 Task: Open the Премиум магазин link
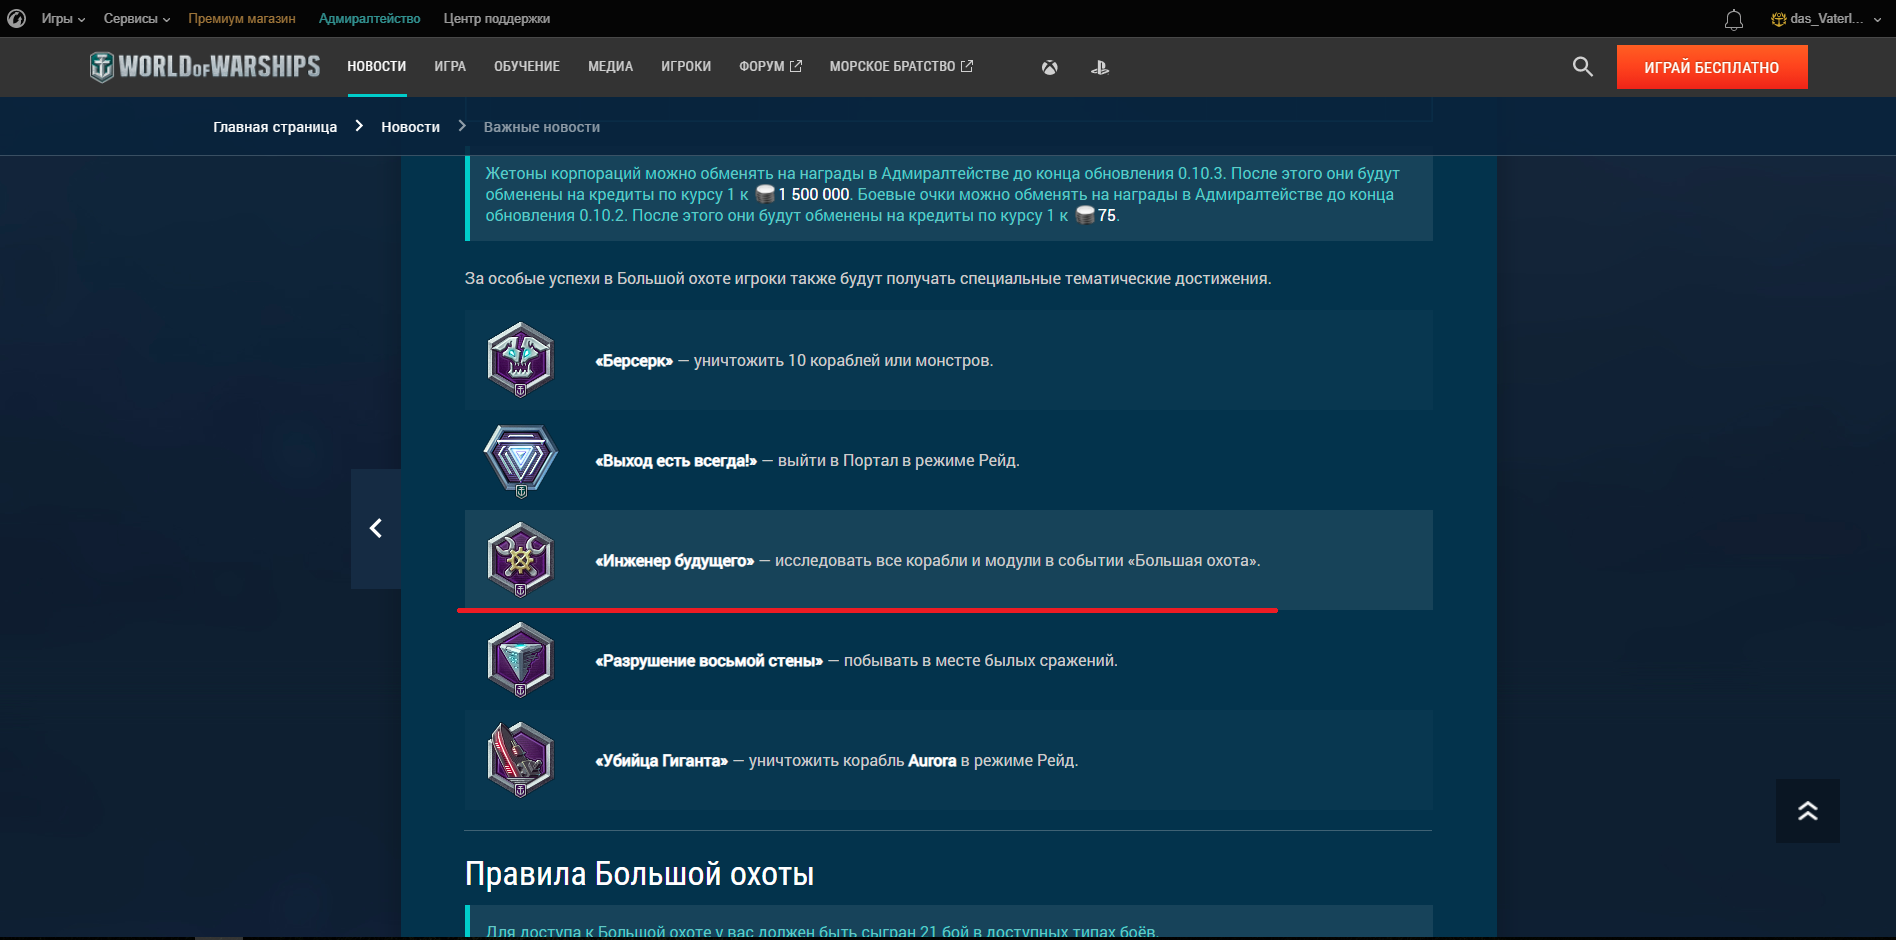coord(242,18)
